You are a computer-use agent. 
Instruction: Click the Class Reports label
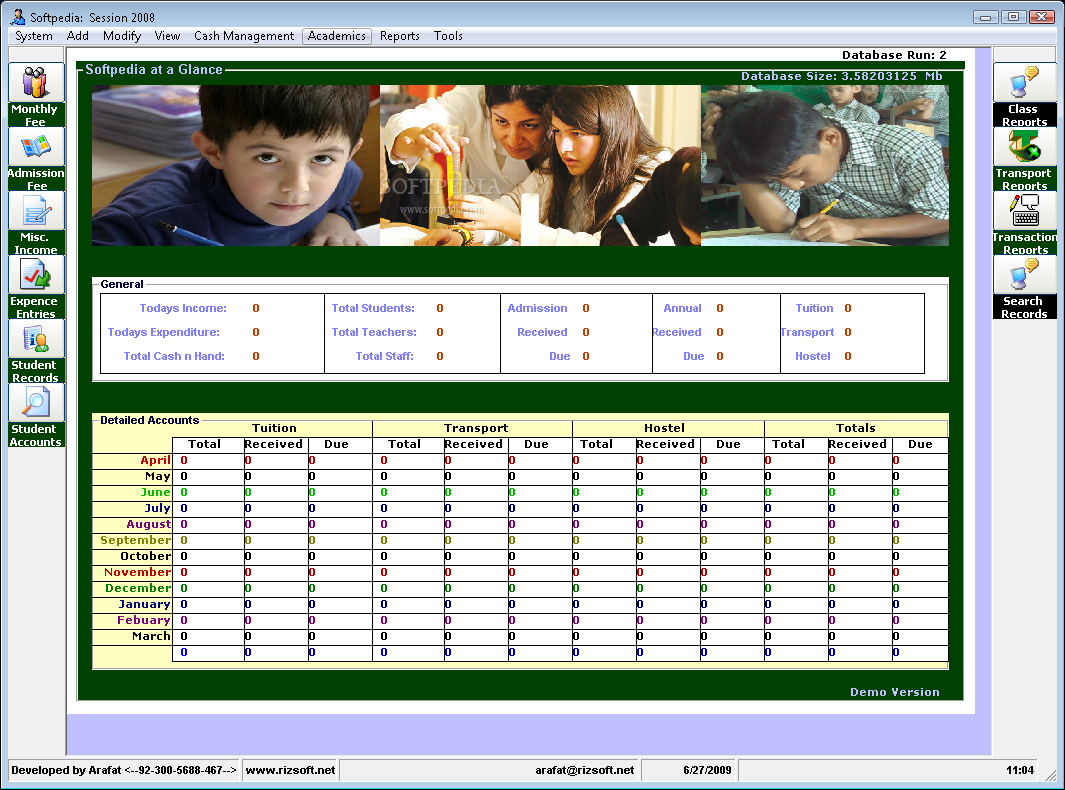[1024, 115]
